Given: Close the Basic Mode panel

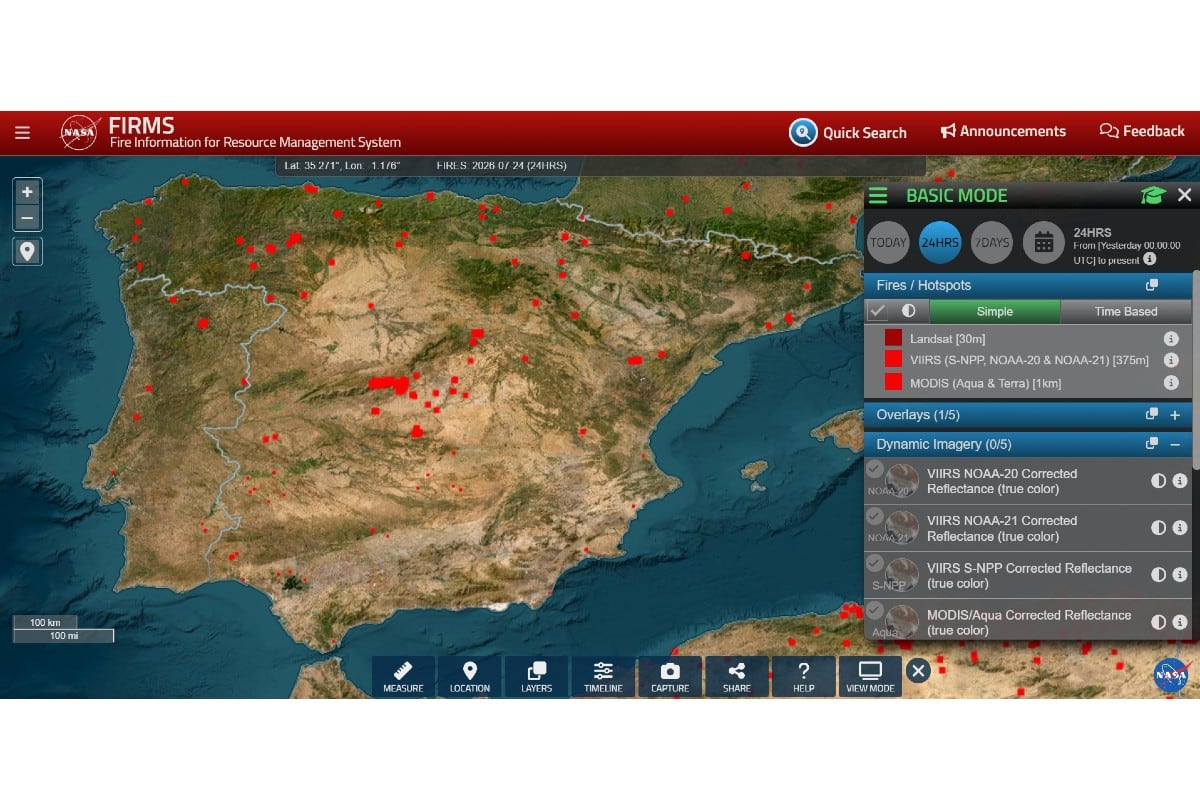Looking at the screenshot, I should [1184, 195].
